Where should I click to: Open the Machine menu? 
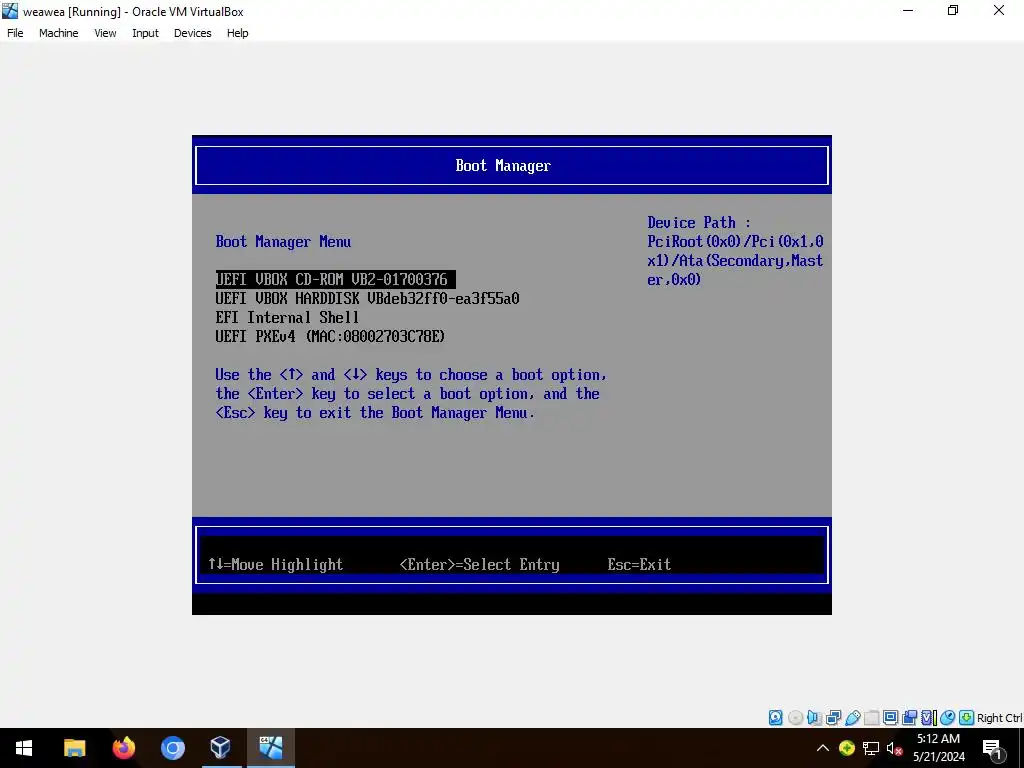[59, 33]
